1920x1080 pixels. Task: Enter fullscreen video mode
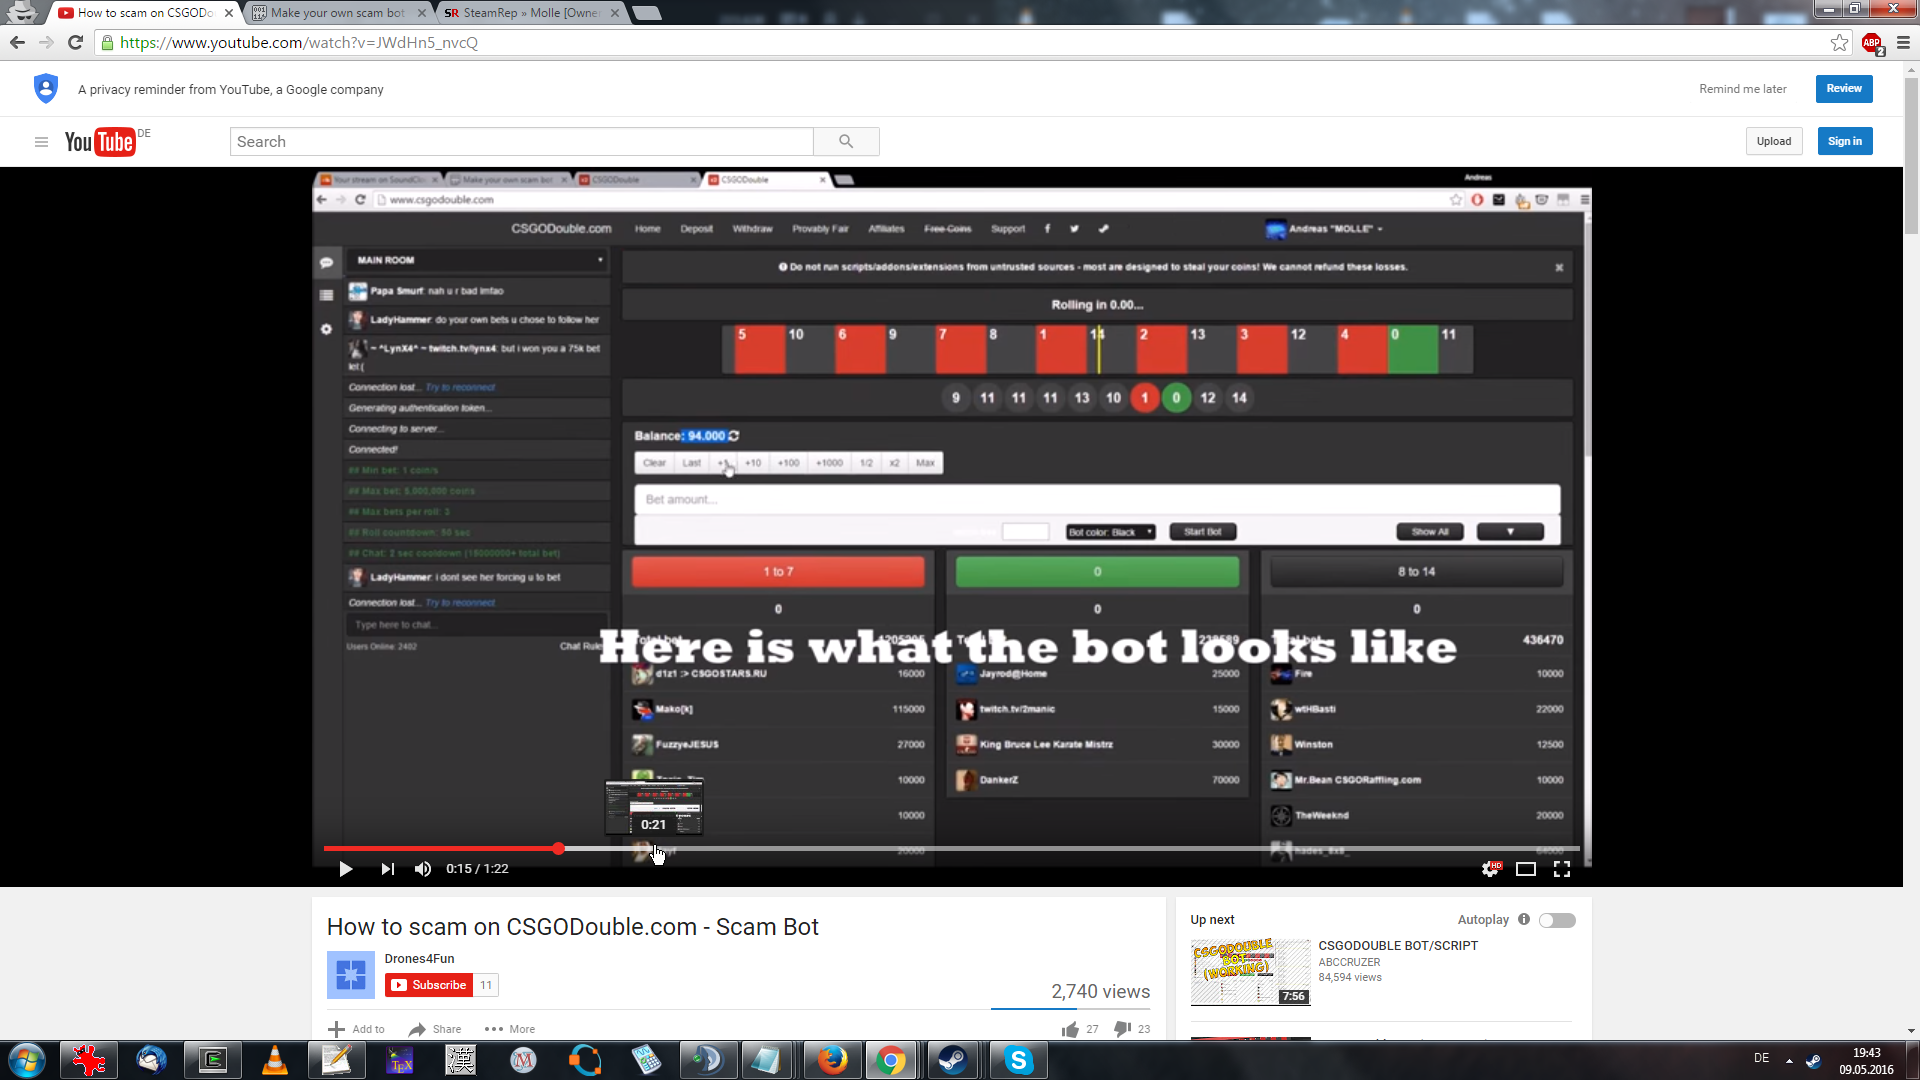tap(1562, 869)
